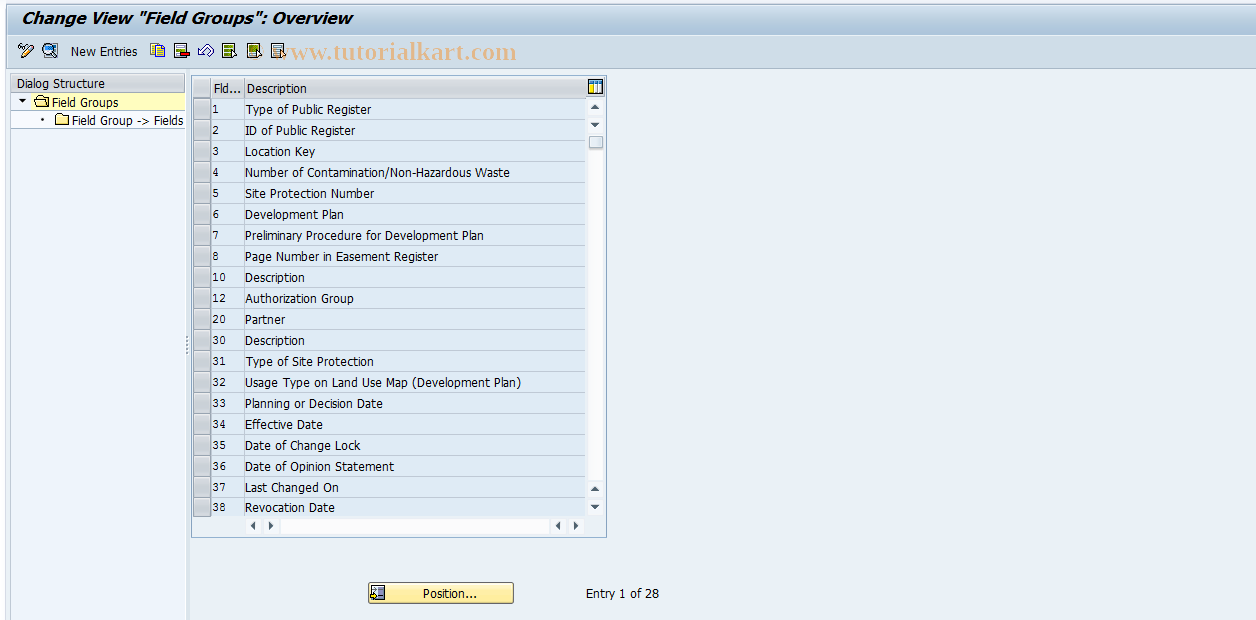The height and width of the screenshot is (620, 1256).
Task: Click the Description column header
Action: pyautogui.click(x=415, y=88)
